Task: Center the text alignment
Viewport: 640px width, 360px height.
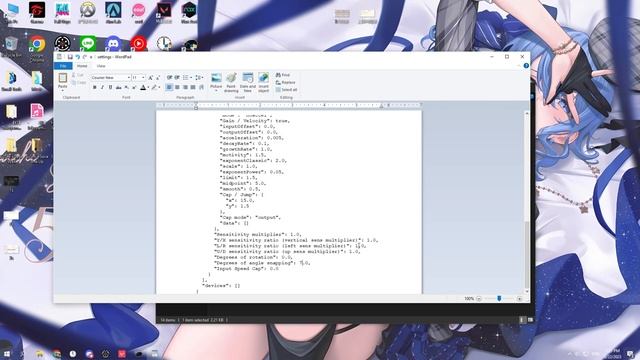Action: pos(177,87)
